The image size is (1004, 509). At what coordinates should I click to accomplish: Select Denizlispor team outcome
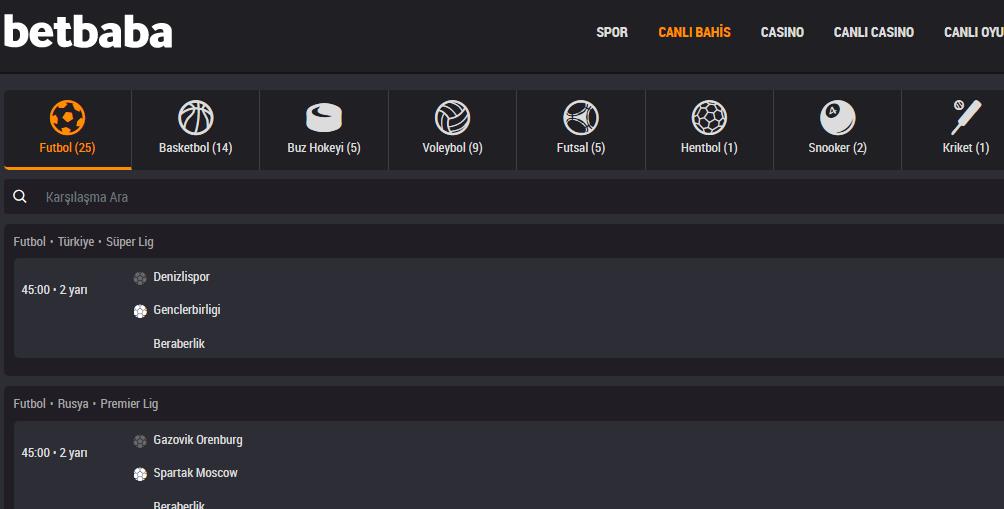pos(181,277)
